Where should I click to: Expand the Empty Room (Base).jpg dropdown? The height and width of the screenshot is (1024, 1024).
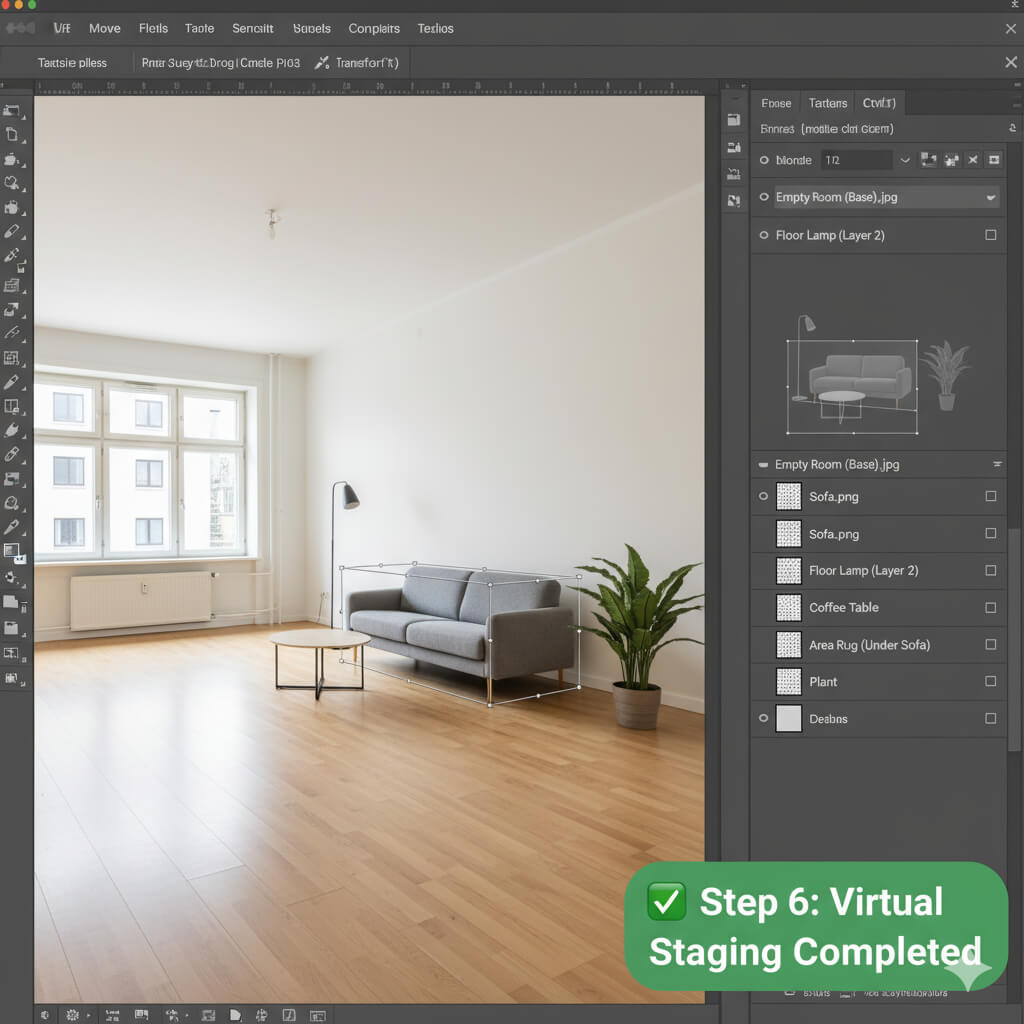[x=990, y=198]
